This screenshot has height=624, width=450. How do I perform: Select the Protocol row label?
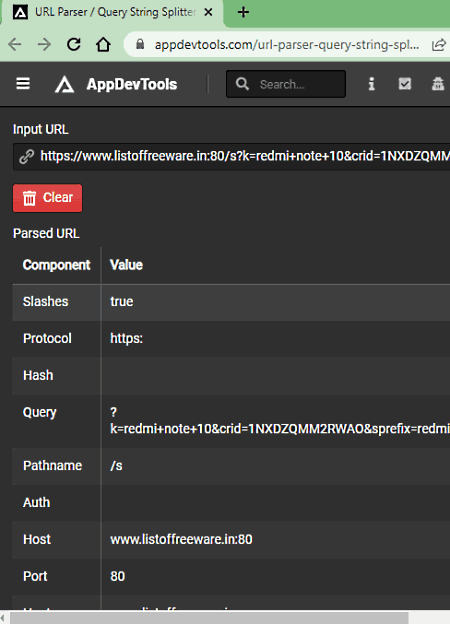coord(47,338)
